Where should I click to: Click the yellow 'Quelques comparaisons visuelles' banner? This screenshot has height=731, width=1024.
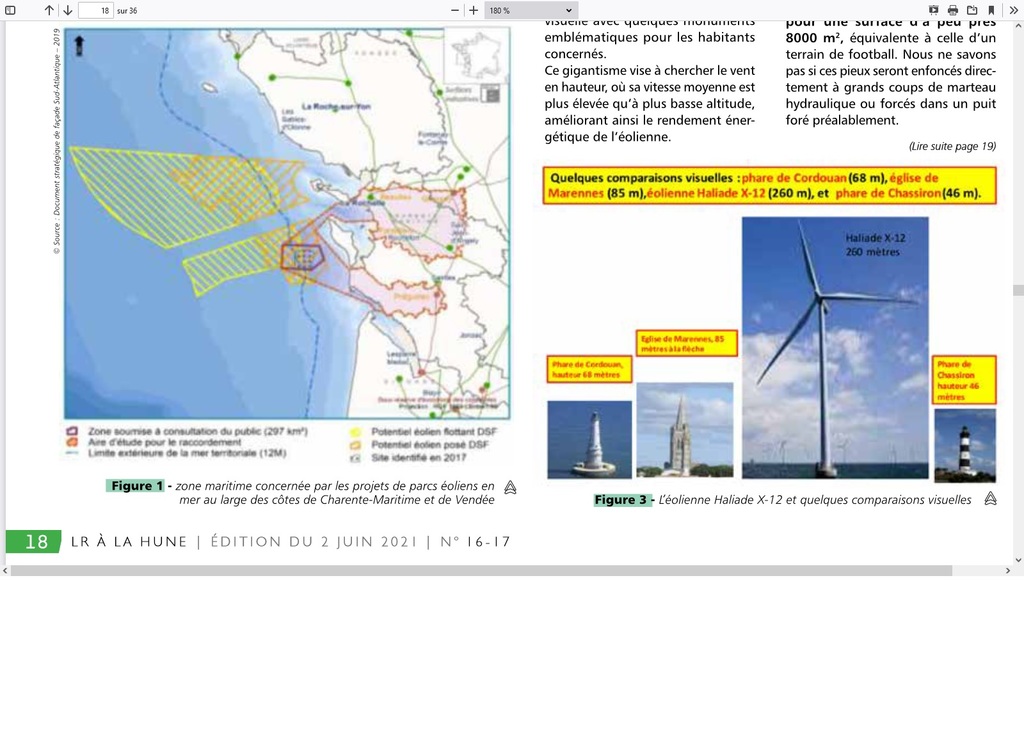(x=769, y=186)
